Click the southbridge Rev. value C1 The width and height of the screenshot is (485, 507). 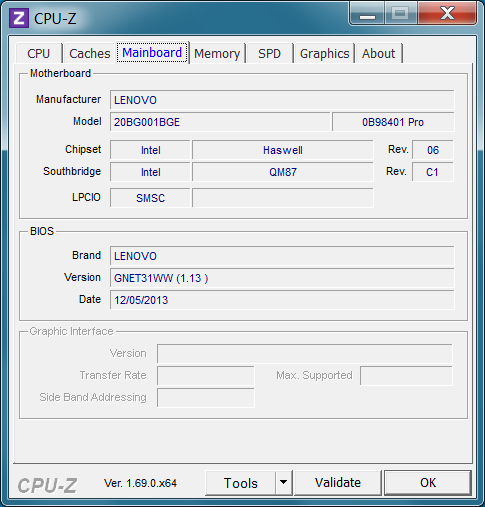click(x=433, y=172)
